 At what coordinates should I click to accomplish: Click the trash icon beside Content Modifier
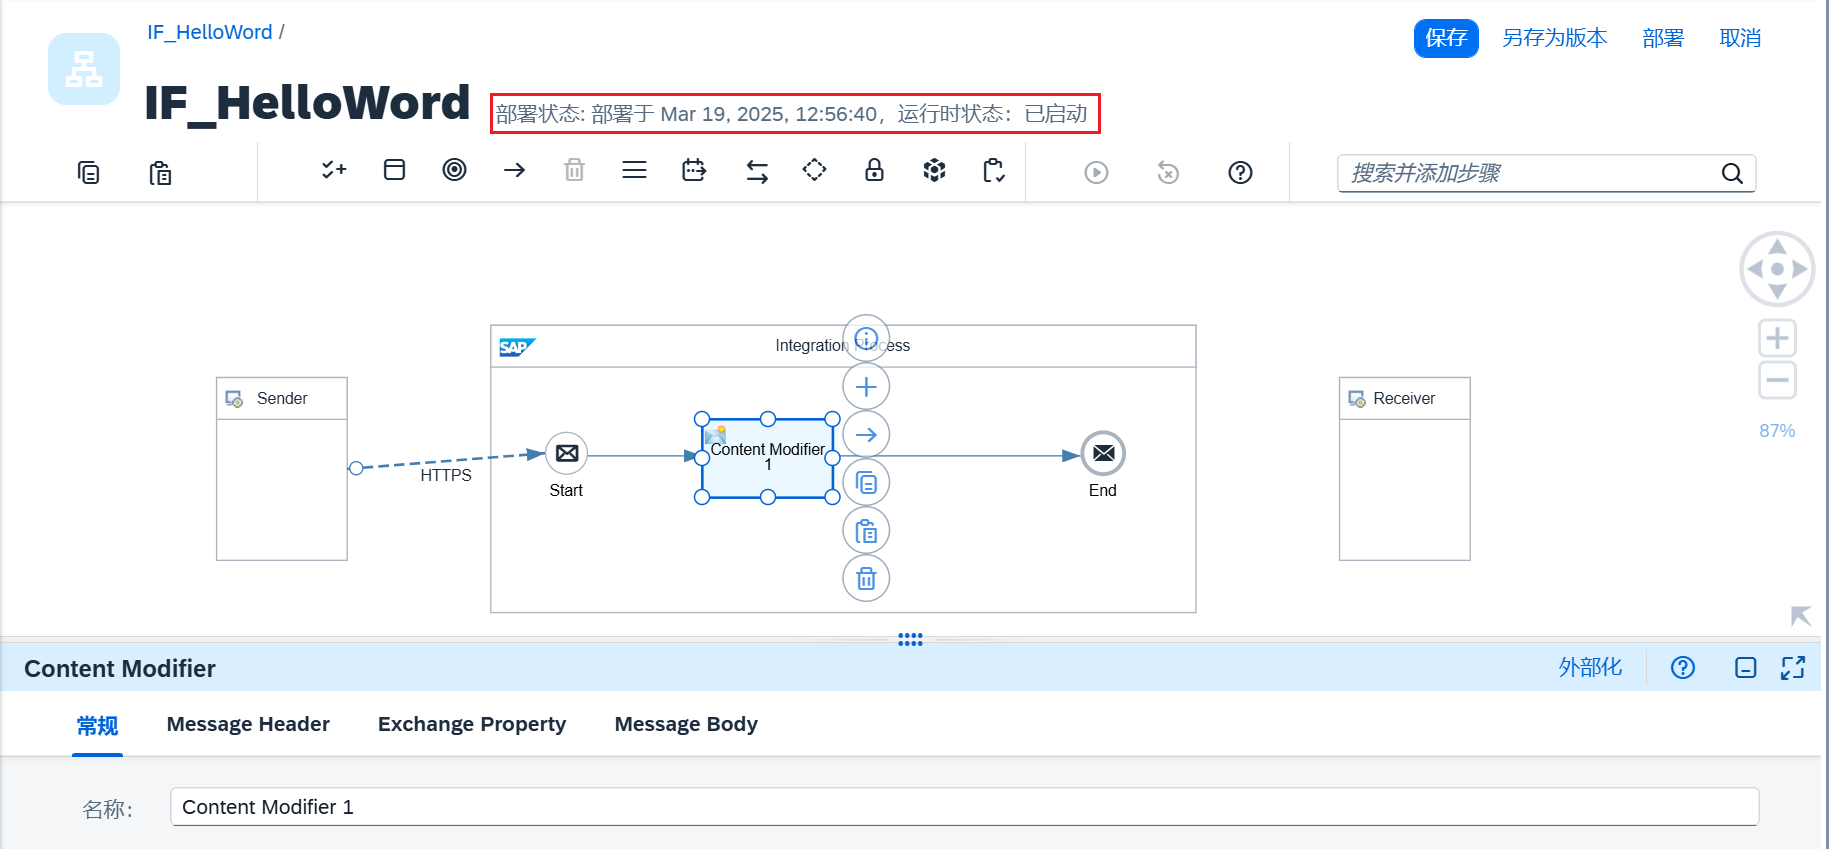866,579
